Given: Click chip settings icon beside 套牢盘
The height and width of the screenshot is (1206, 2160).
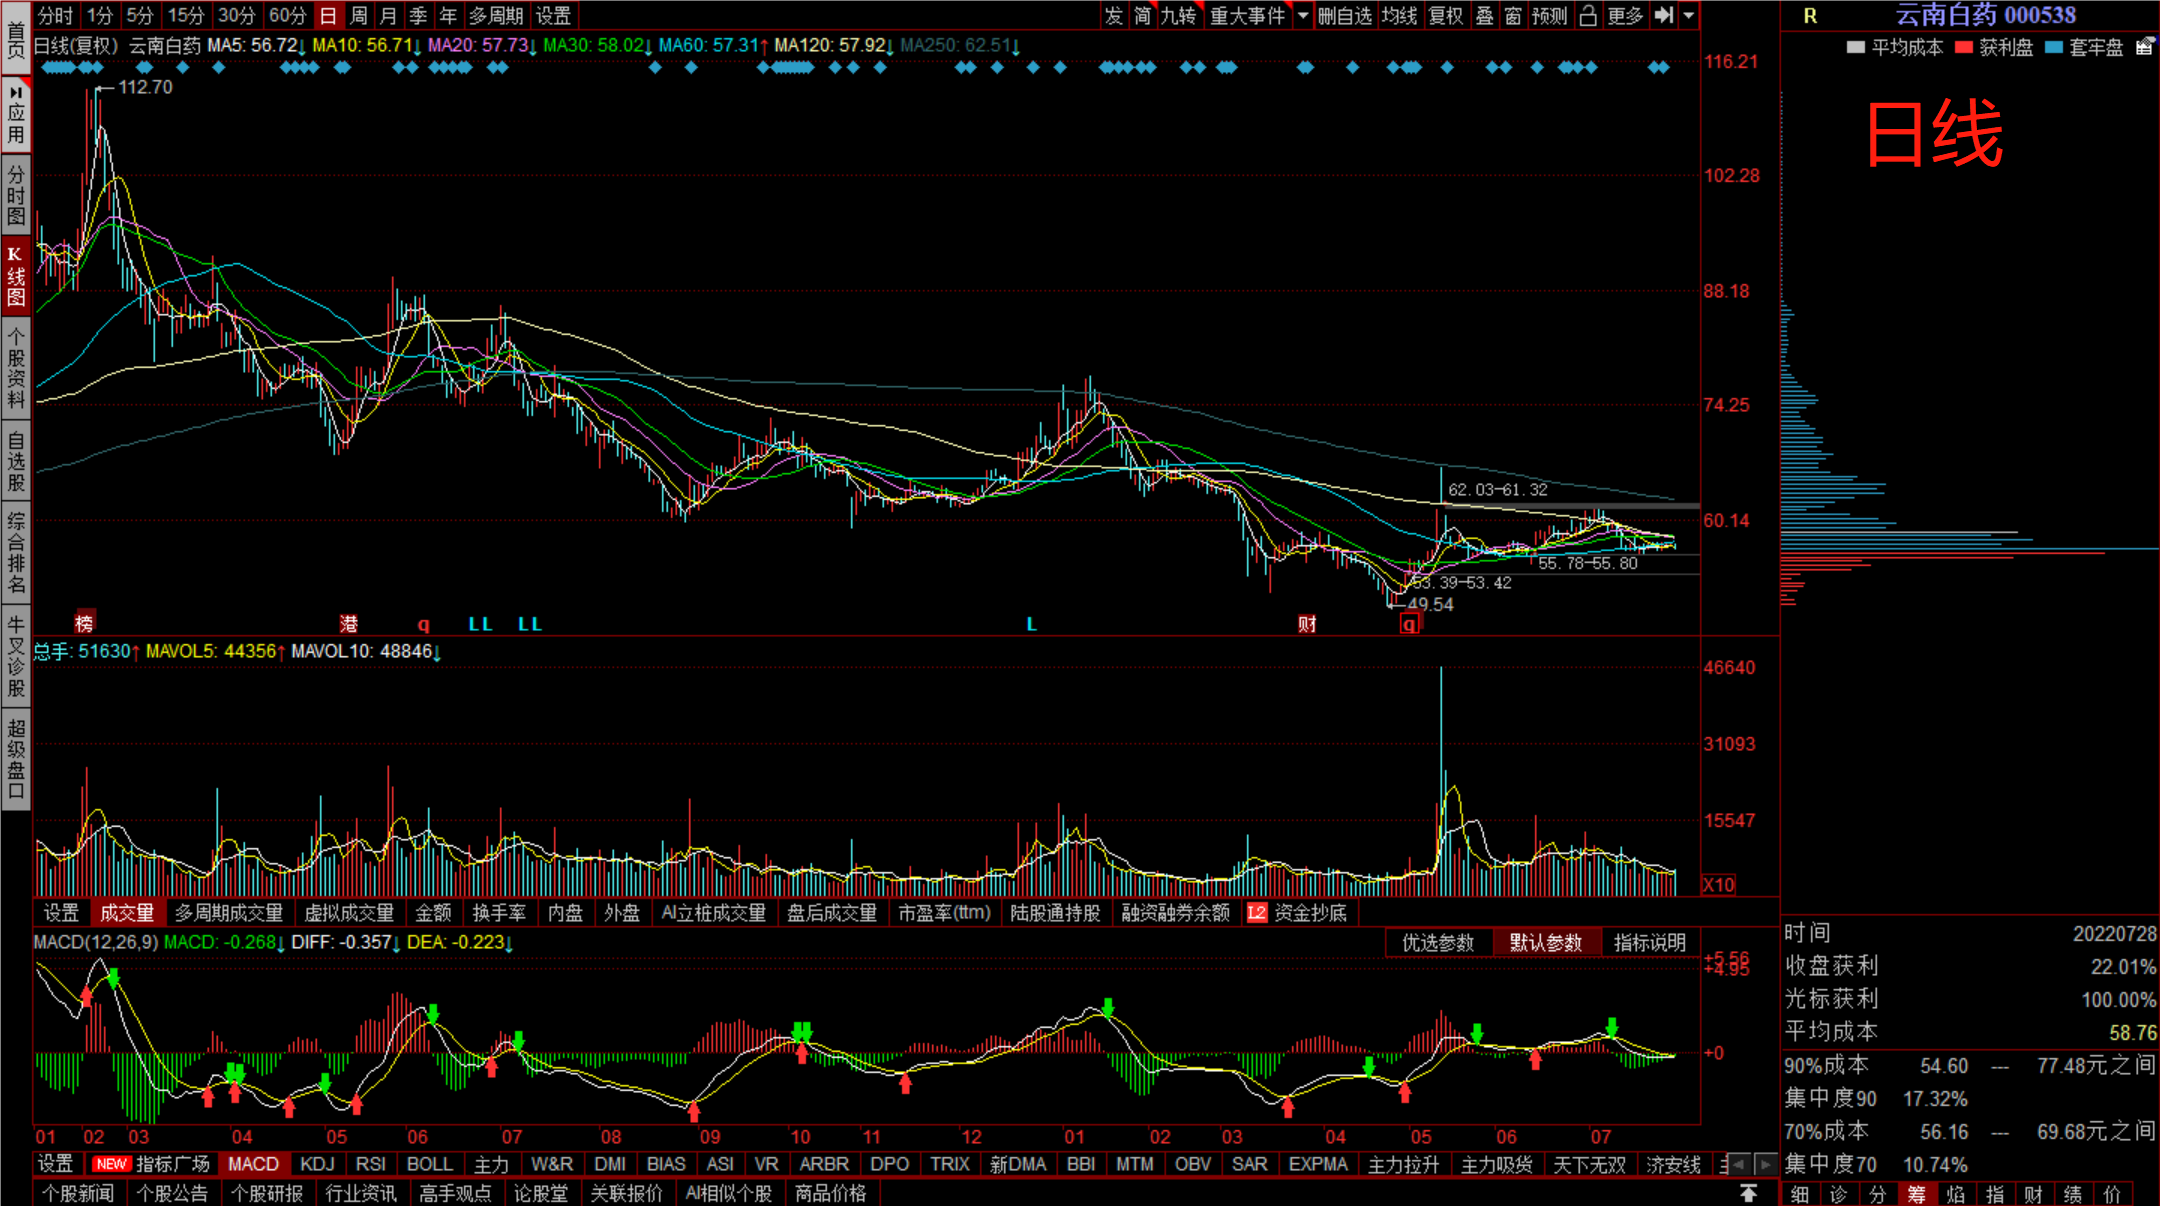Looking at the screenshot, I should tap(2144, 47).
